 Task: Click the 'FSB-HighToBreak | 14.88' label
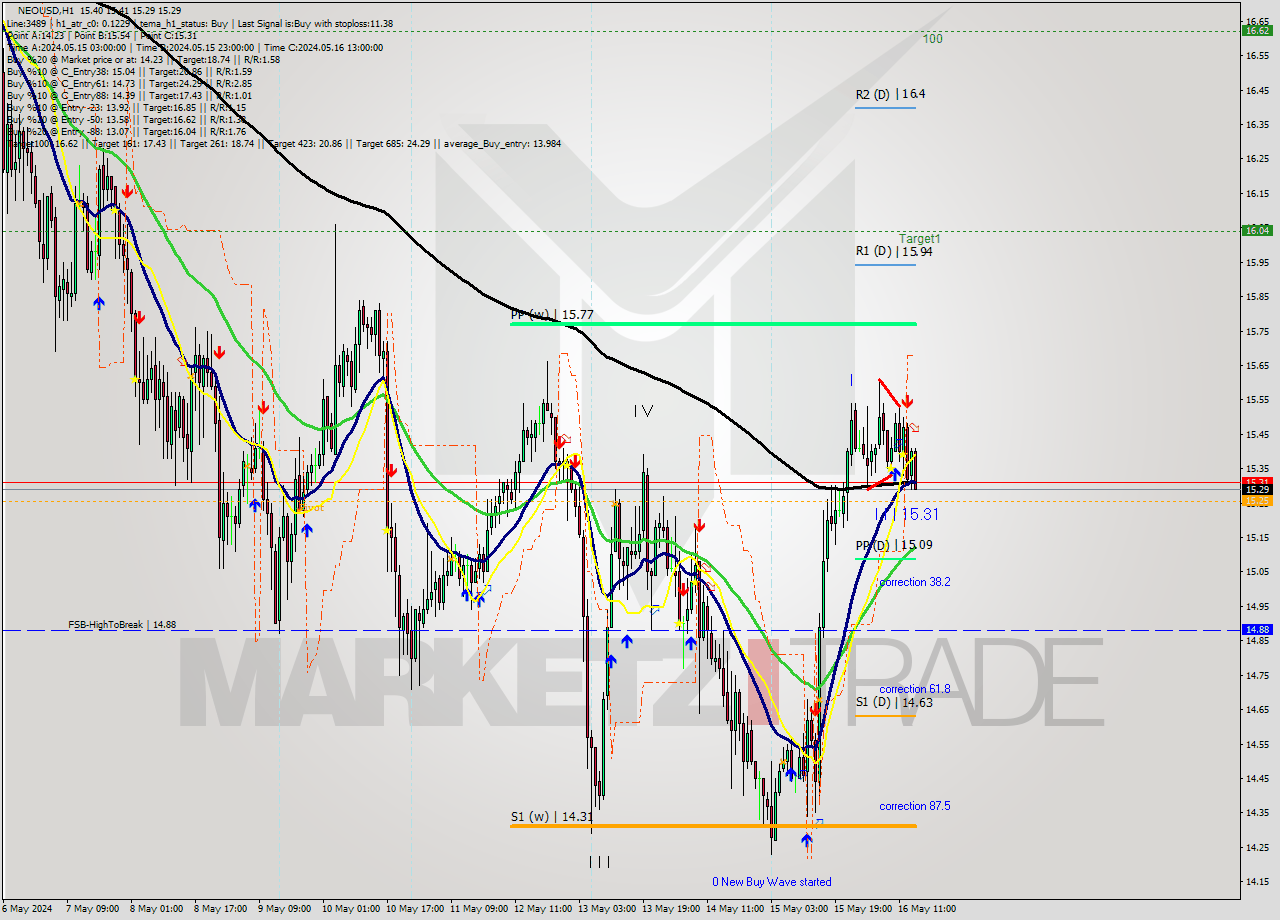pos(122,624)
